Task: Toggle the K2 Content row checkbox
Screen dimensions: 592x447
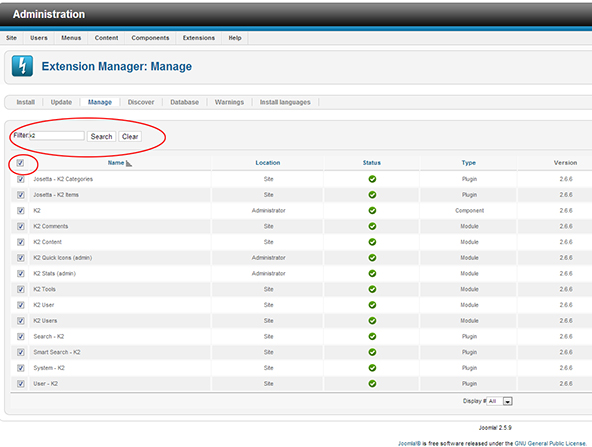Action: click(21, 242)
